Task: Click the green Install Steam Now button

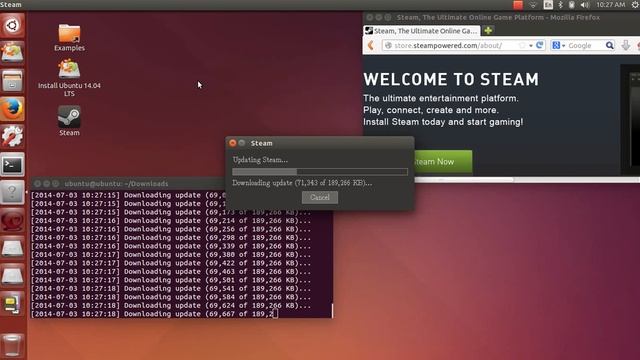Action: click(x=443, y=162)
